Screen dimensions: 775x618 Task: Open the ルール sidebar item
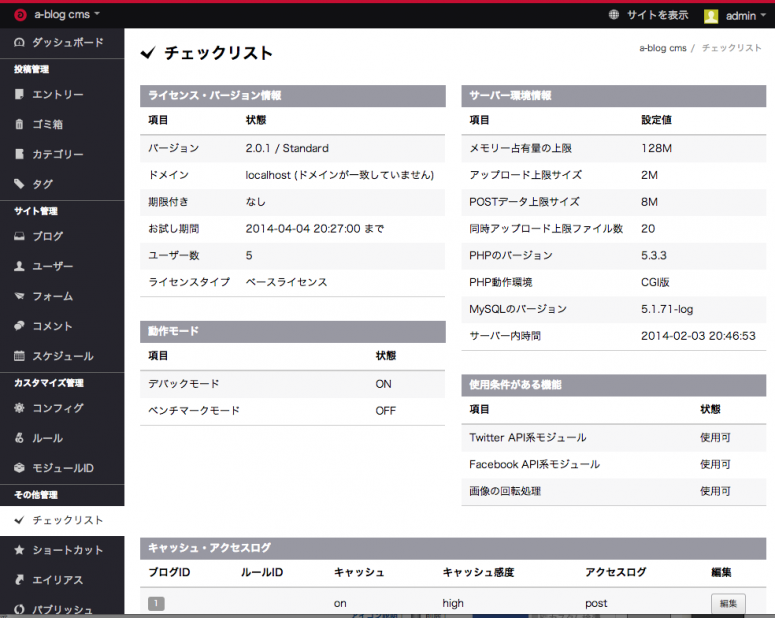[47, 438]
